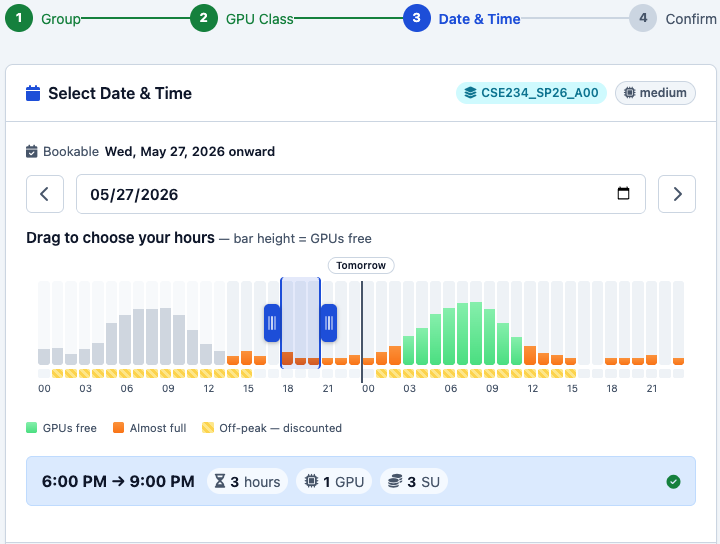720x544 pixels.
Task: Click tomorrow's orange bar at hour 21
Action: [652, 360]
